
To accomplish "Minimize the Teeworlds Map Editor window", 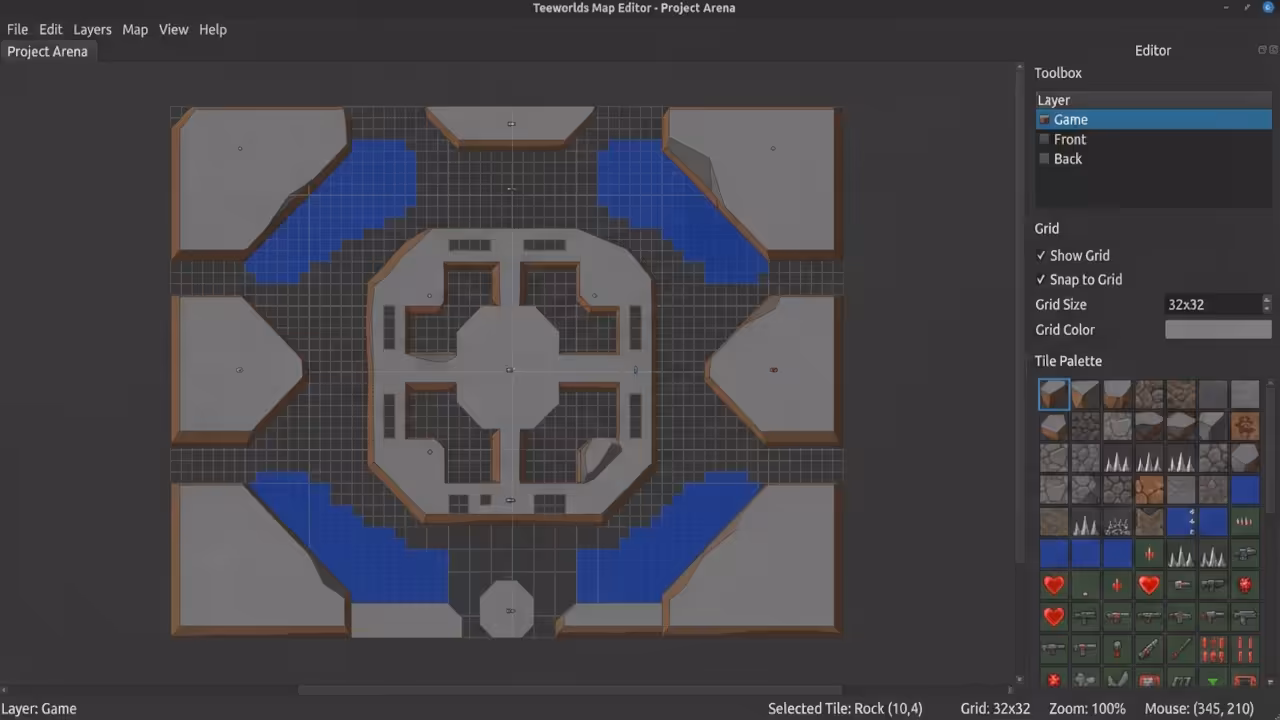I will point(1227,8).
